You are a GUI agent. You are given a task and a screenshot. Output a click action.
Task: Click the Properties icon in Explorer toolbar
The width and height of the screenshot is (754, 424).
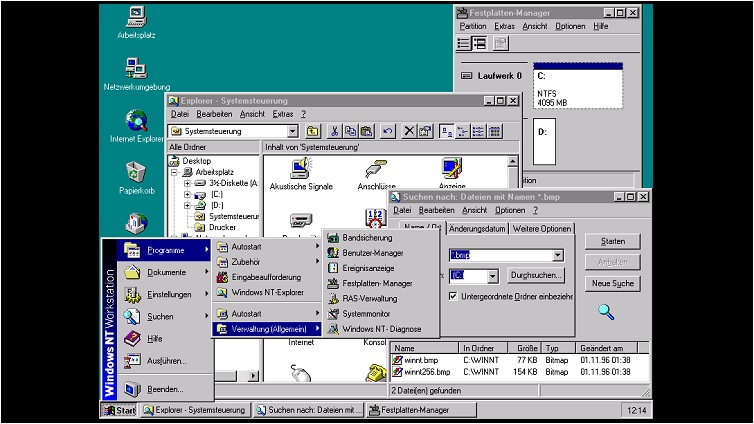pos(424,131)
